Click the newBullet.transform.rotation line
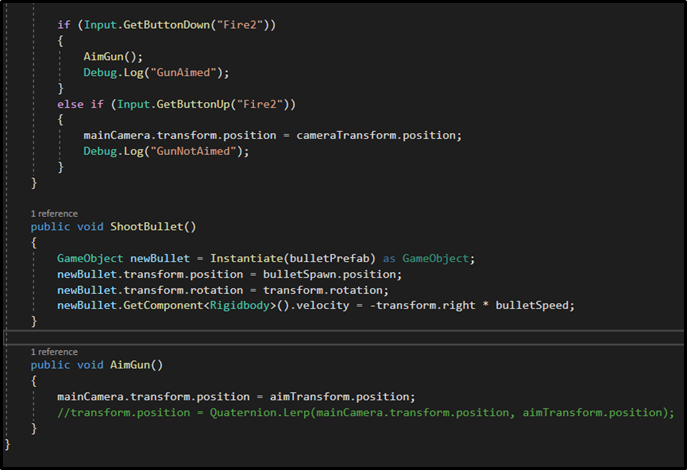 click(x=223, y=290)
